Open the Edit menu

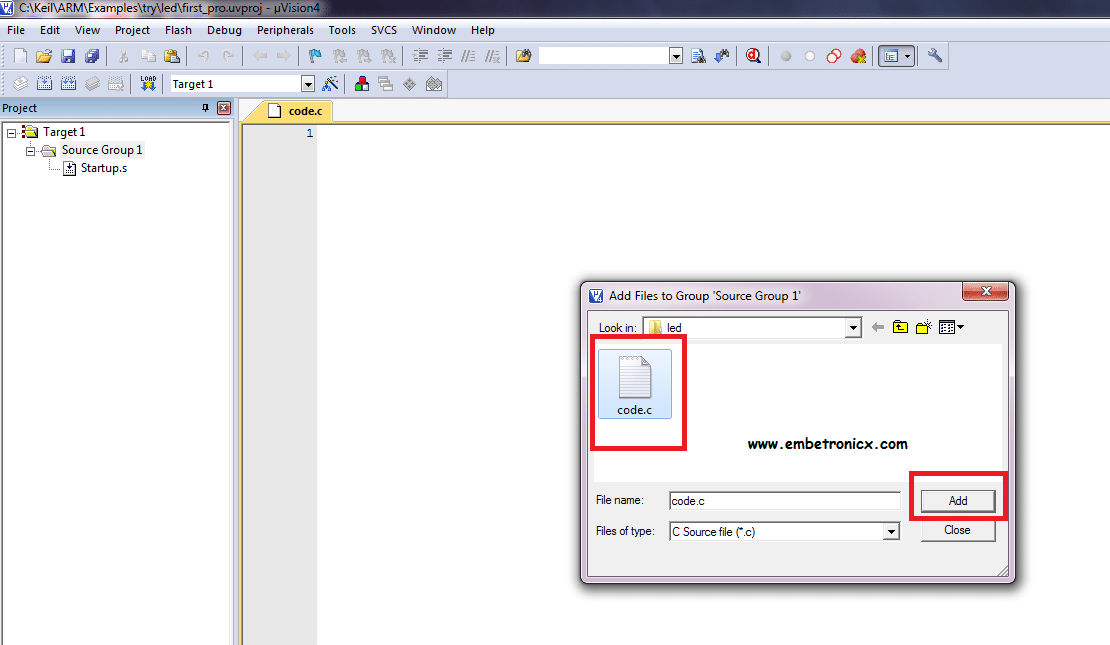point(50,30)
